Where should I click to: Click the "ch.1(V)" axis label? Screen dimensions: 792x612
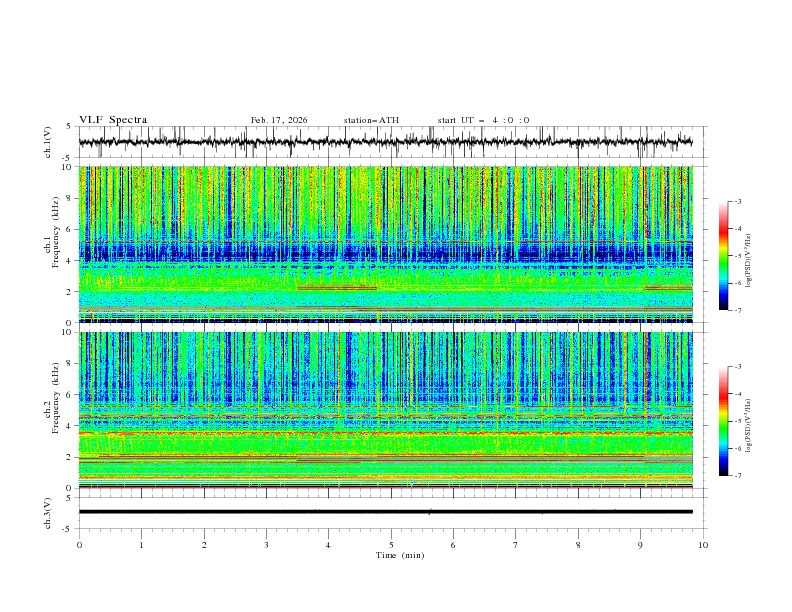click(x=48, y=142)
